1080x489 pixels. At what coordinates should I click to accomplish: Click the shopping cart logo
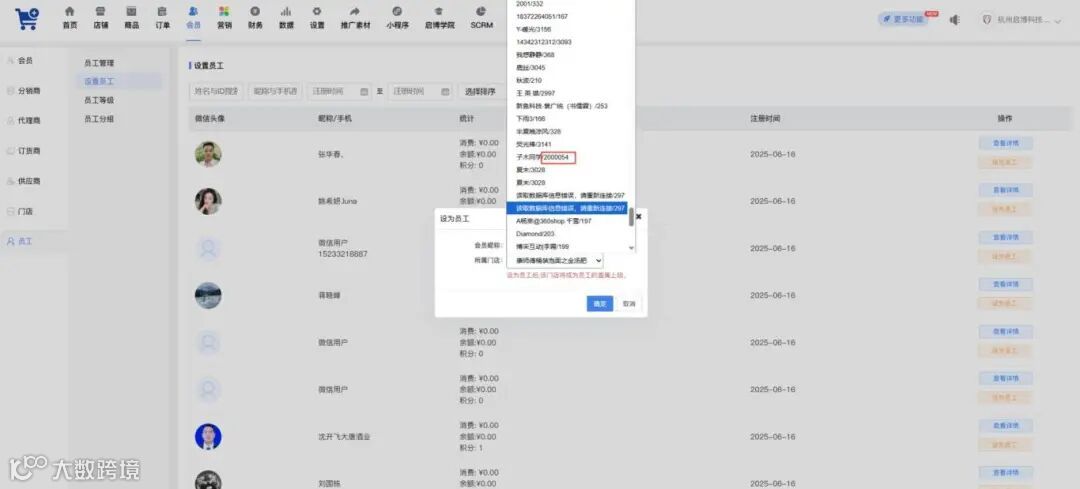tap(28, 19)
